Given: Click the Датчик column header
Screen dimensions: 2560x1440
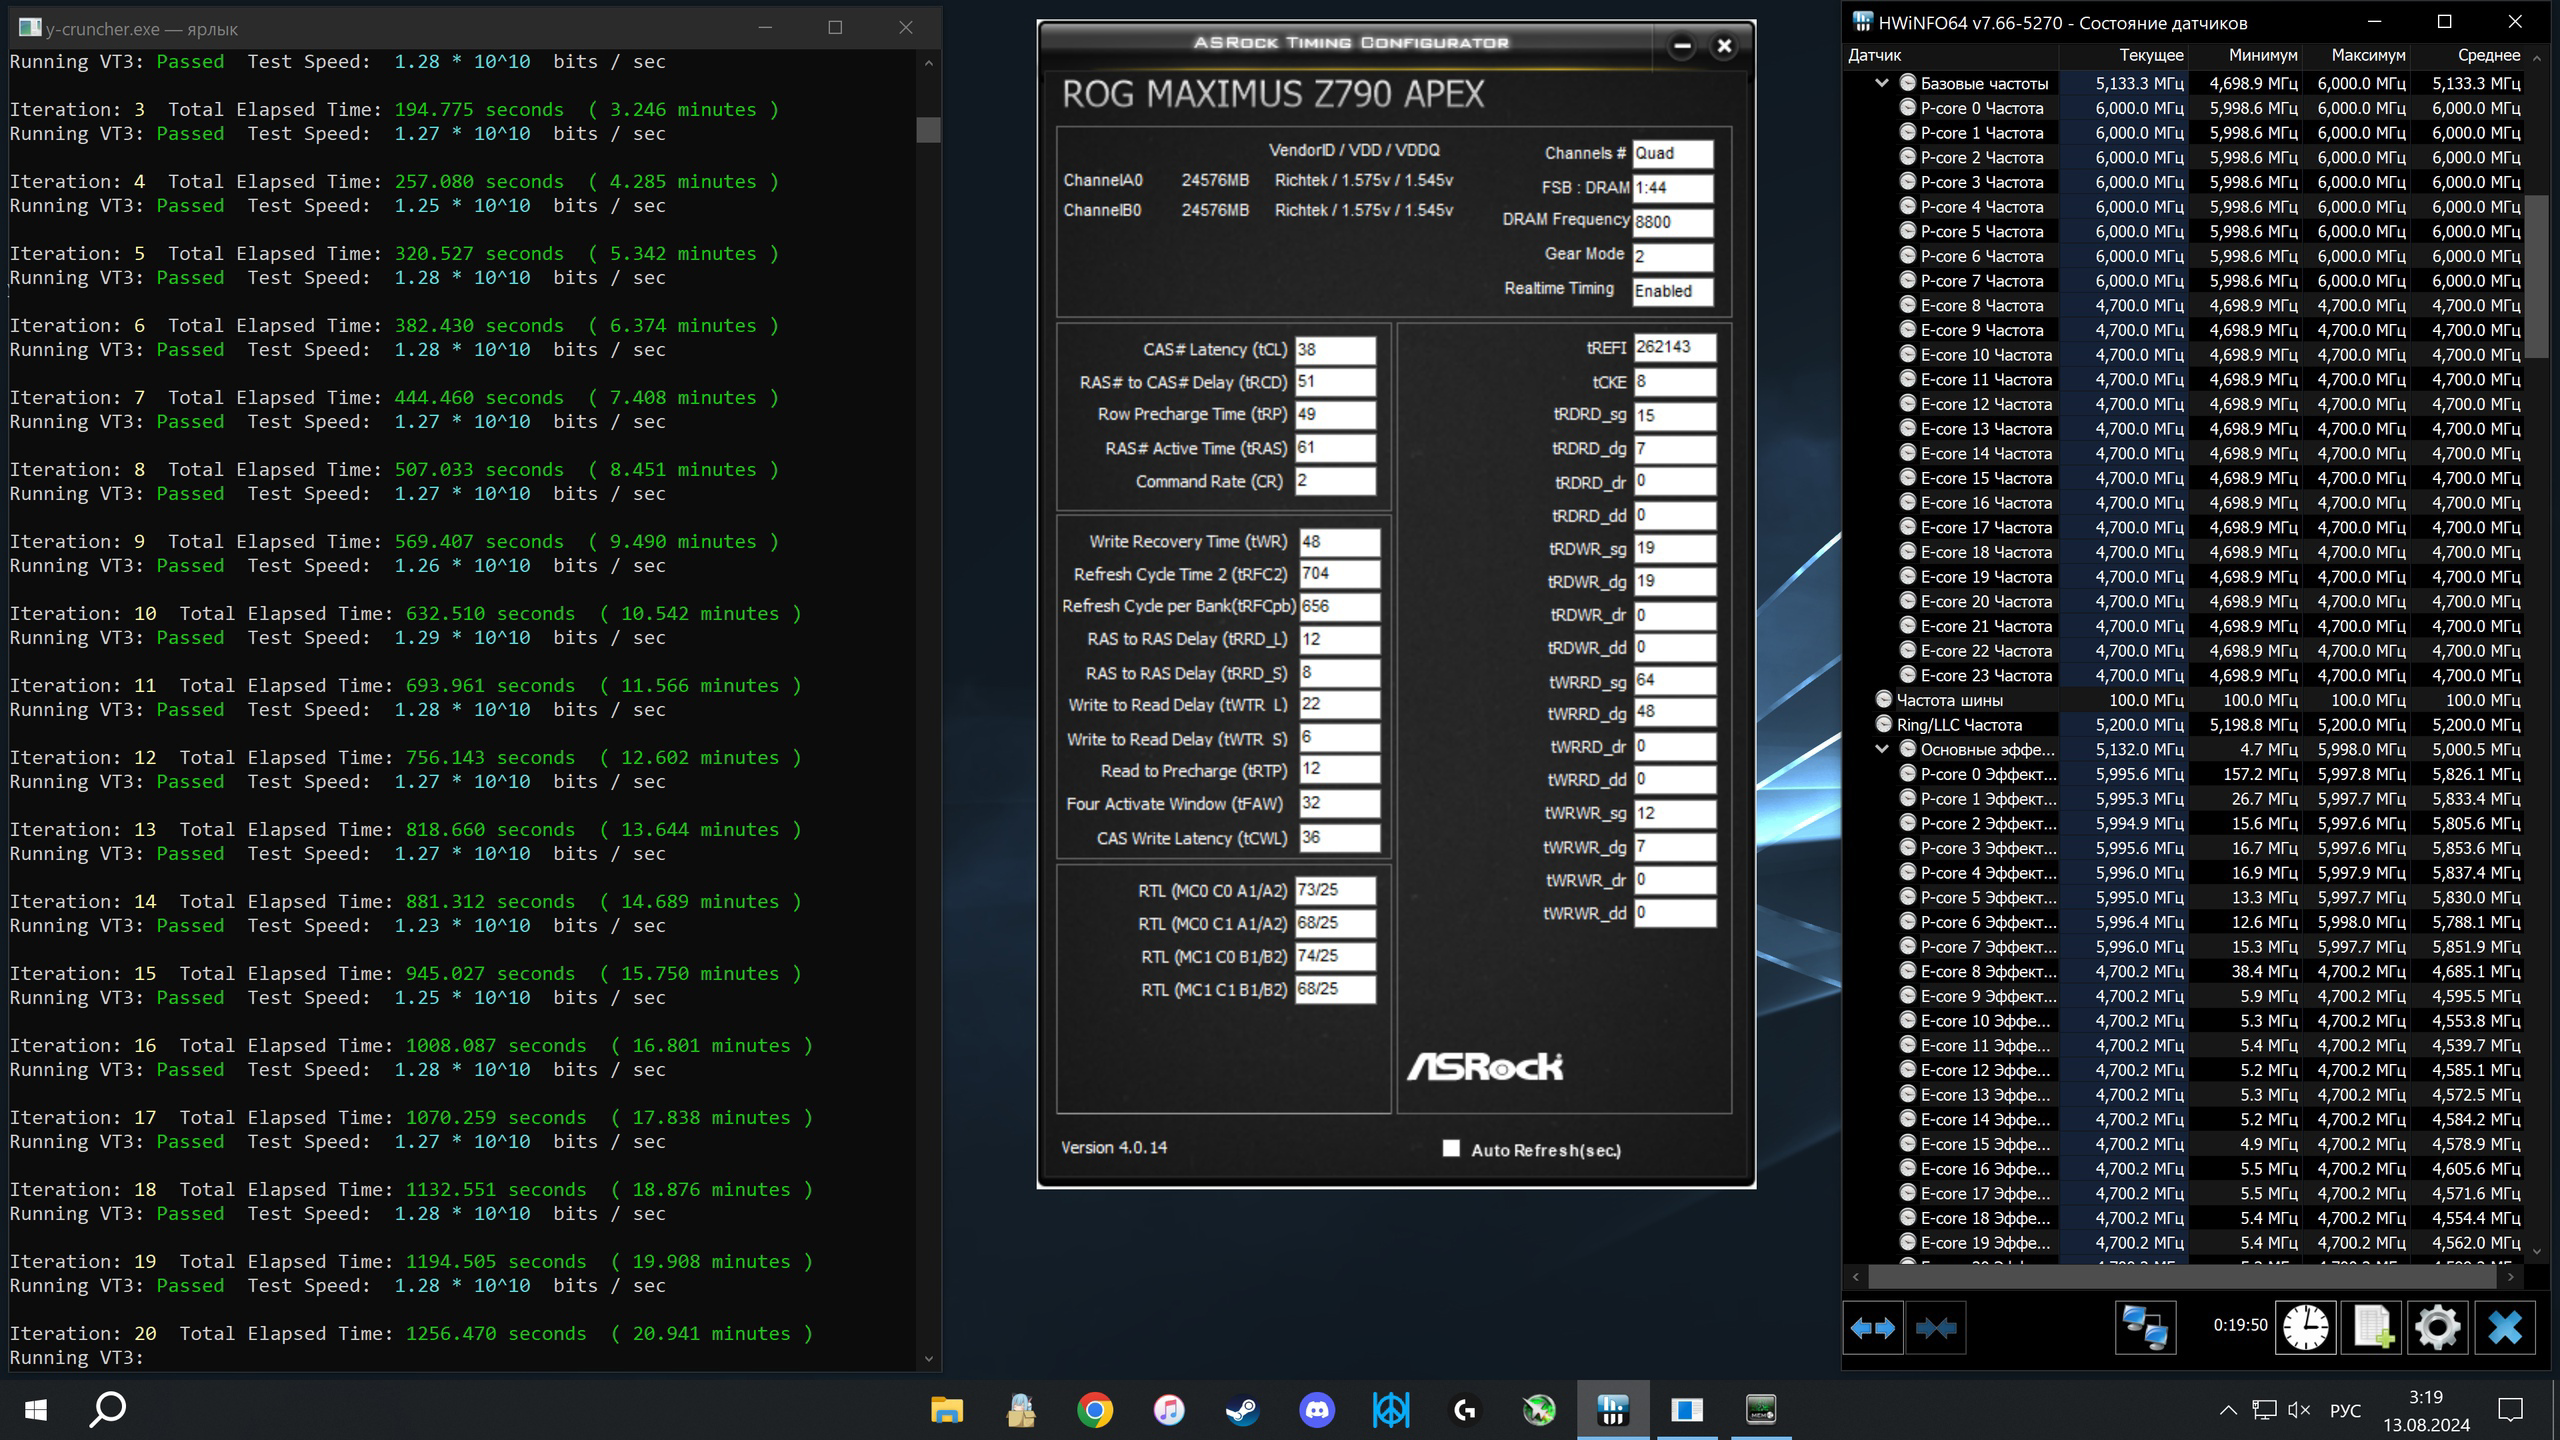Looking at the screenshot, I should (1875, 56).
